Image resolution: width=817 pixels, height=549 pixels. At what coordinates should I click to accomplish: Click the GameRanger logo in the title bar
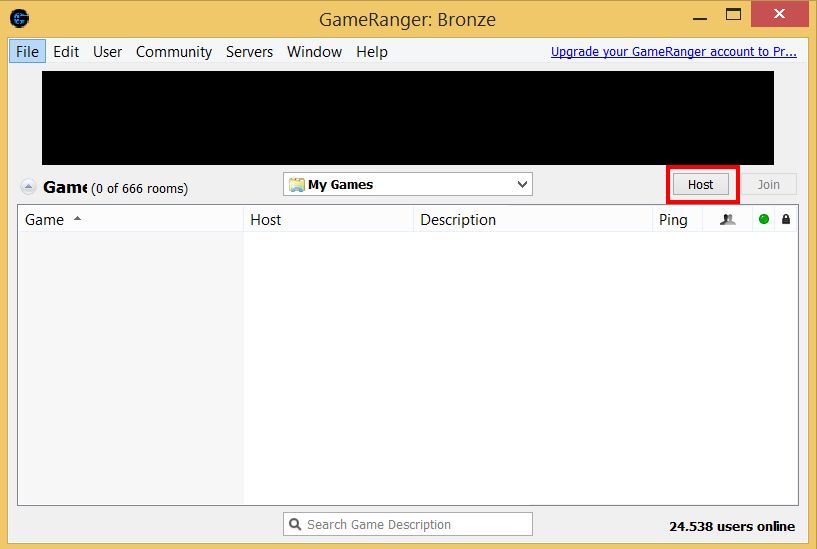(x=19, y=19)
